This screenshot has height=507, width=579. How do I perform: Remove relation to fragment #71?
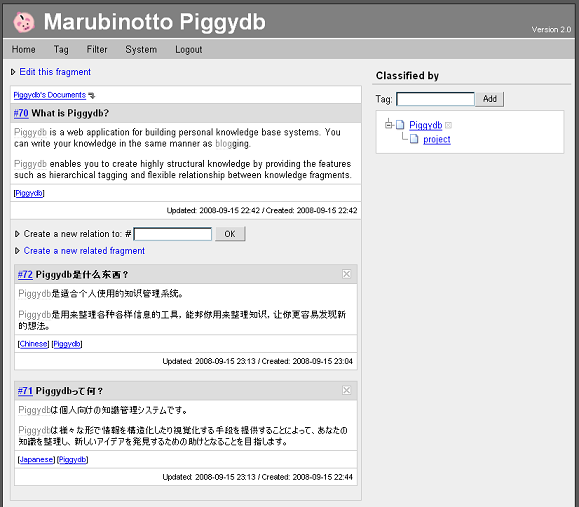[346, 390]
